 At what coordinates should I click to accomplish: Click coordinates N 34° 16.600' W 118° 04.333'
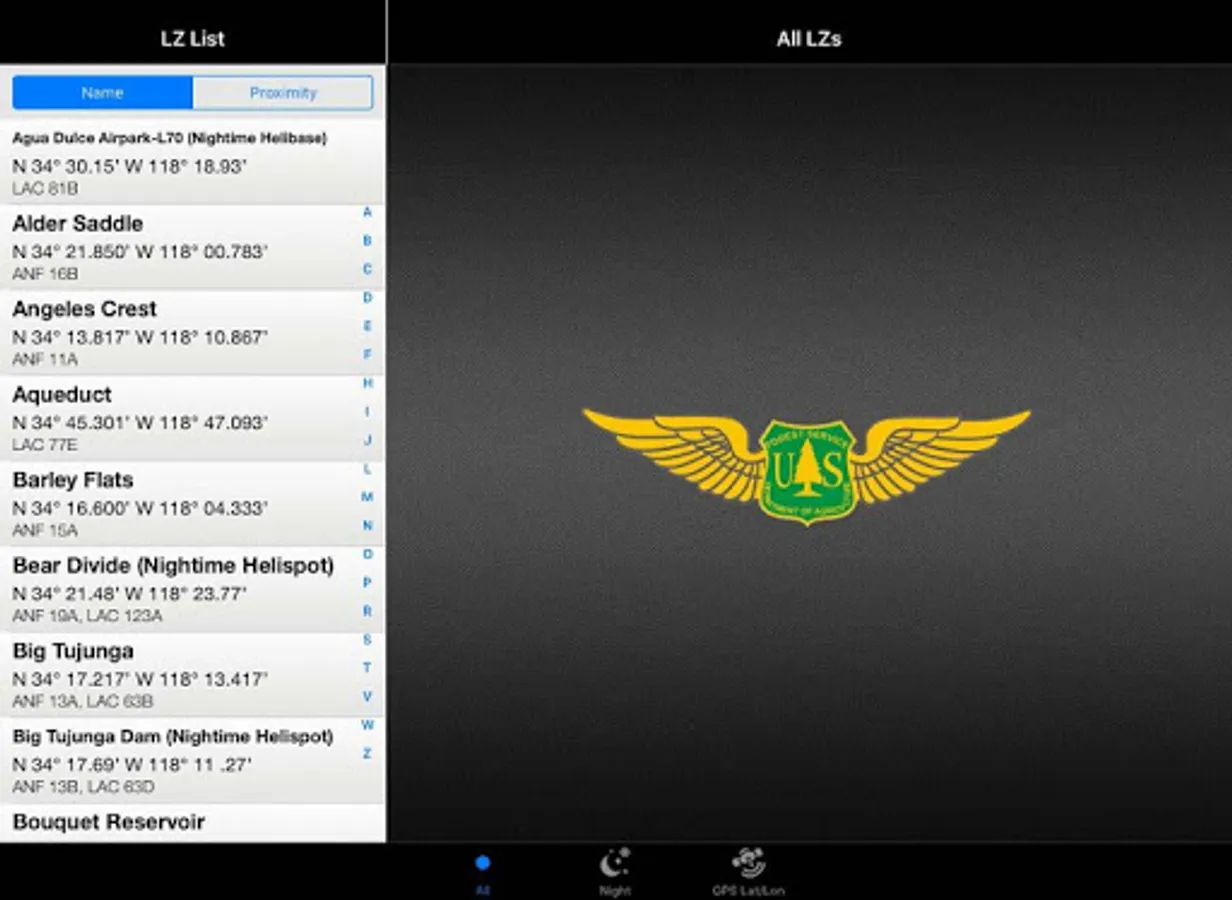click(x=140, y=509)
